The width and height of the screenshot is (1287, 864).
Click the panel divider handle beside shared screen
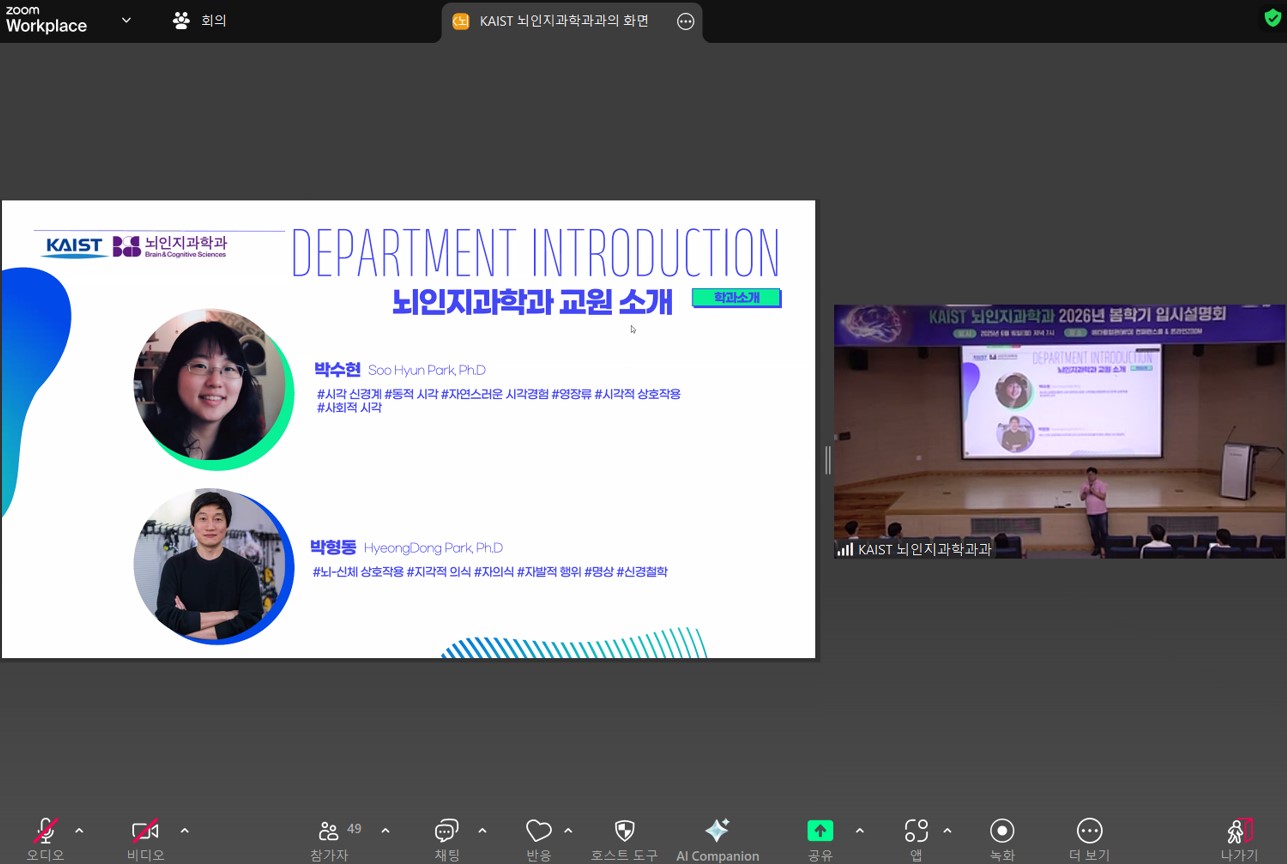[x=827, y=460]
